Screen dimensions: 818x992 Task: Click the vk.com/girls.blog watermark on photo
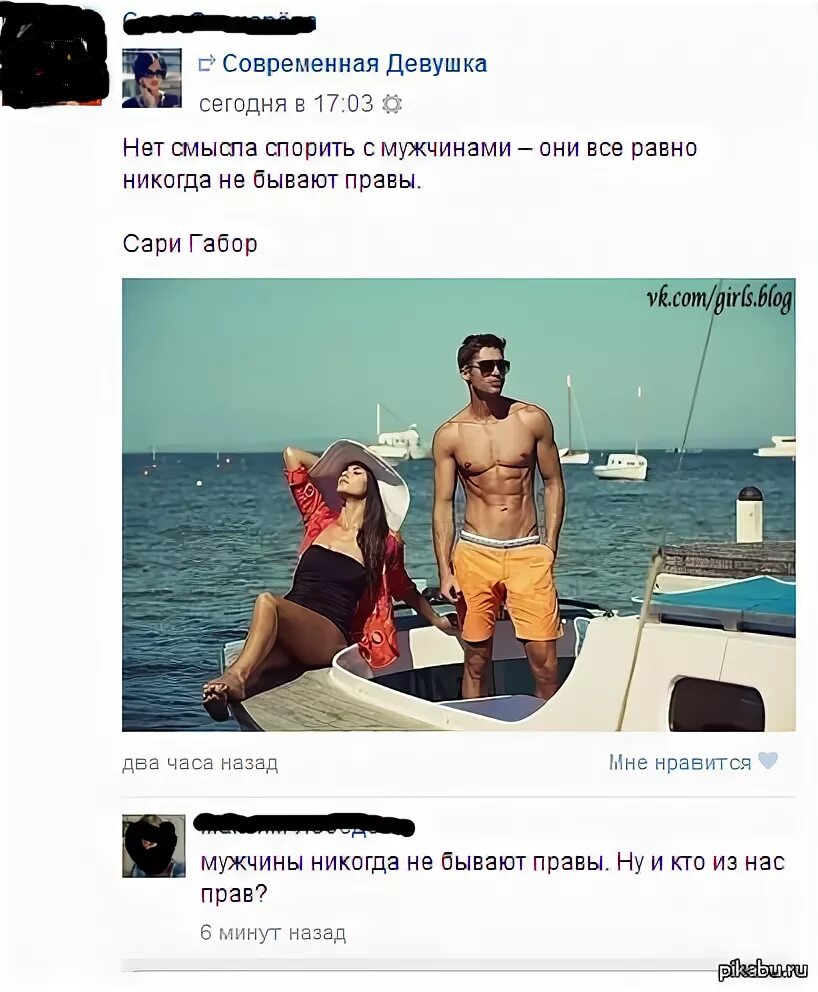point(719,299)
